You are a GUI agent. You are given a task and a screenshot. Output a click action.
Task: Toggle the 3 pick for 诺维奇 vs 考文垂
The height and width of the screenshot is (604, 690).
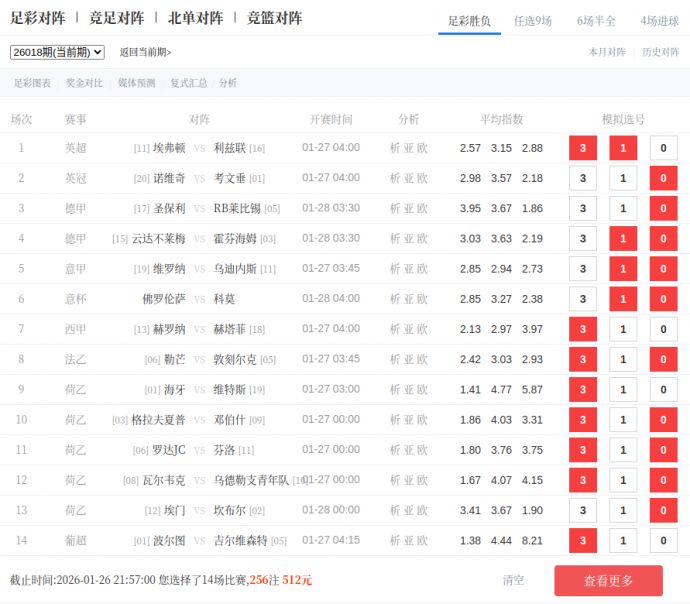click(x=583, y=179)
